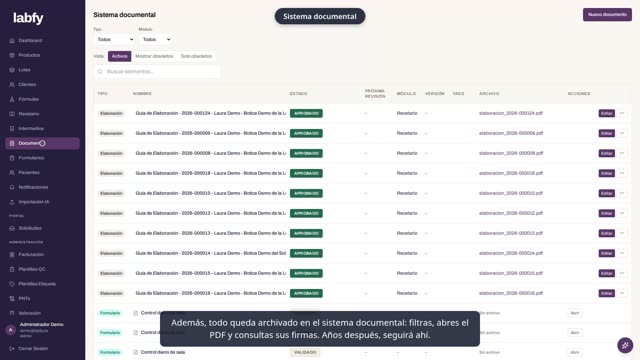Go to Facturación in sidebar

(x=31, y=255)
